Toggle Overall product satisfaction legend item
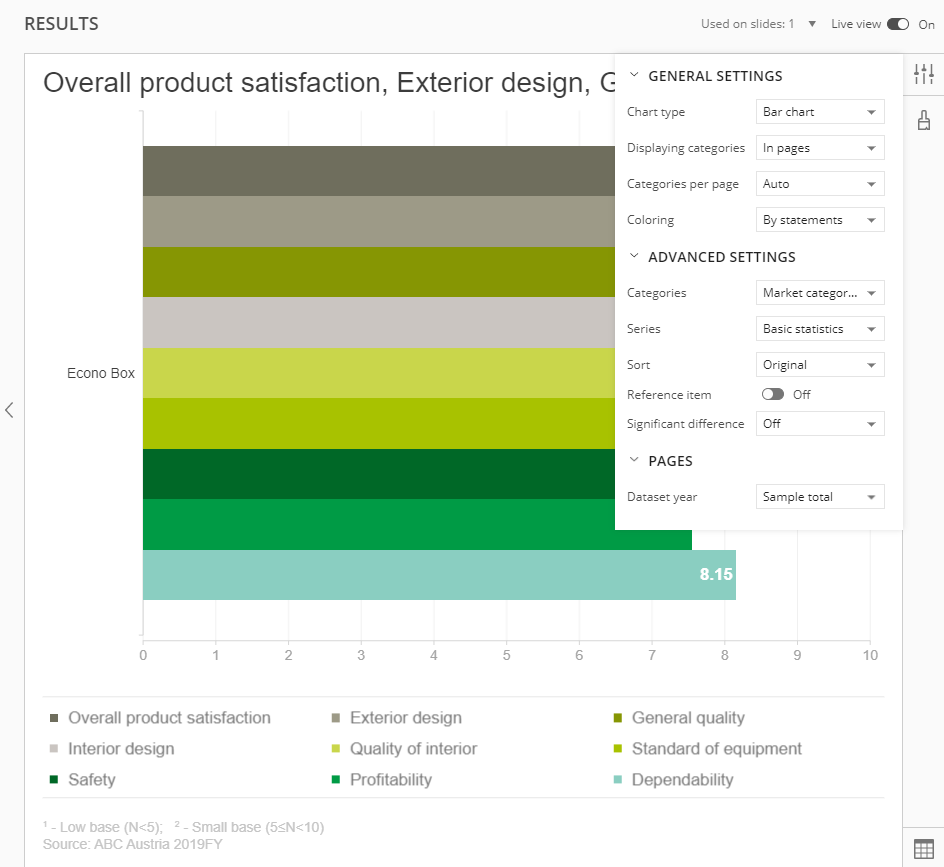The image size is (944, 867). pyautogui.click(x=160, y=718)
